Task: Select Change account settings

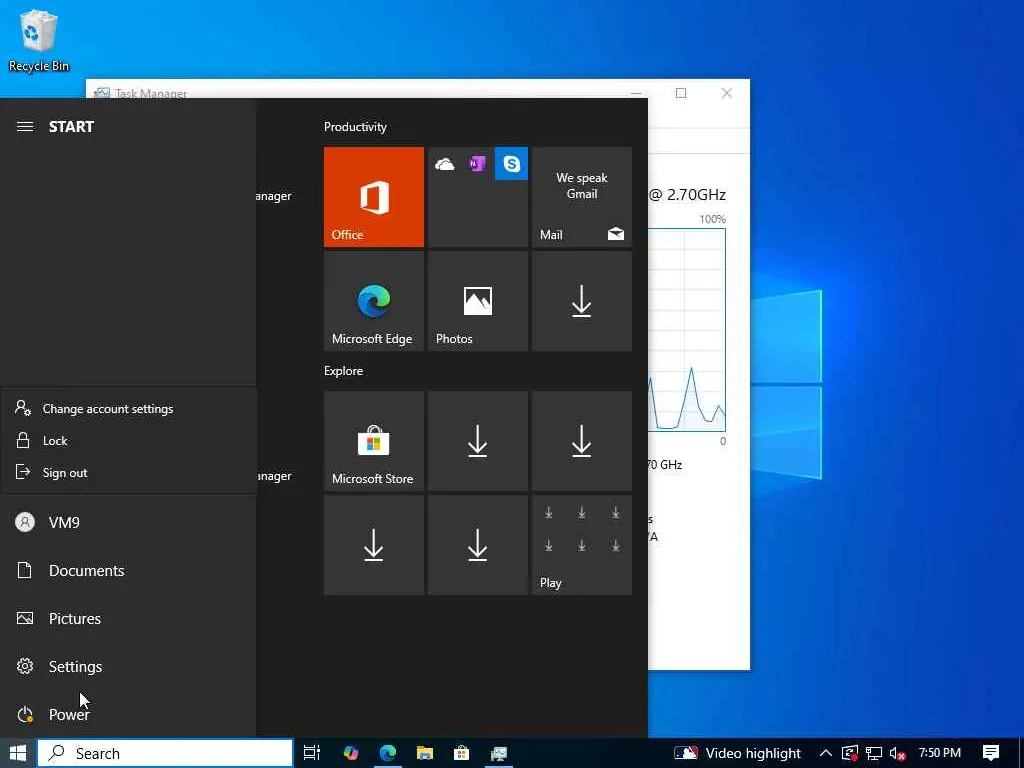Action: [x=129, y=409]
